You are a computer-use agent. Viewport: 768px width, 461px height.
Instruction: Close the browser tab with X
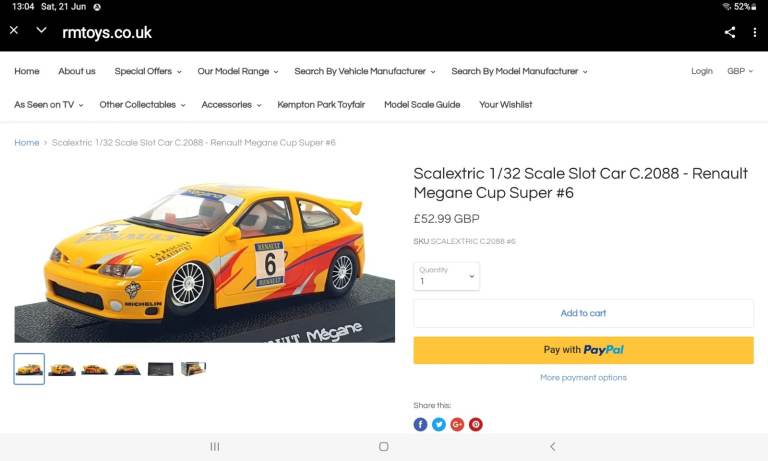(x=14, y=31)
